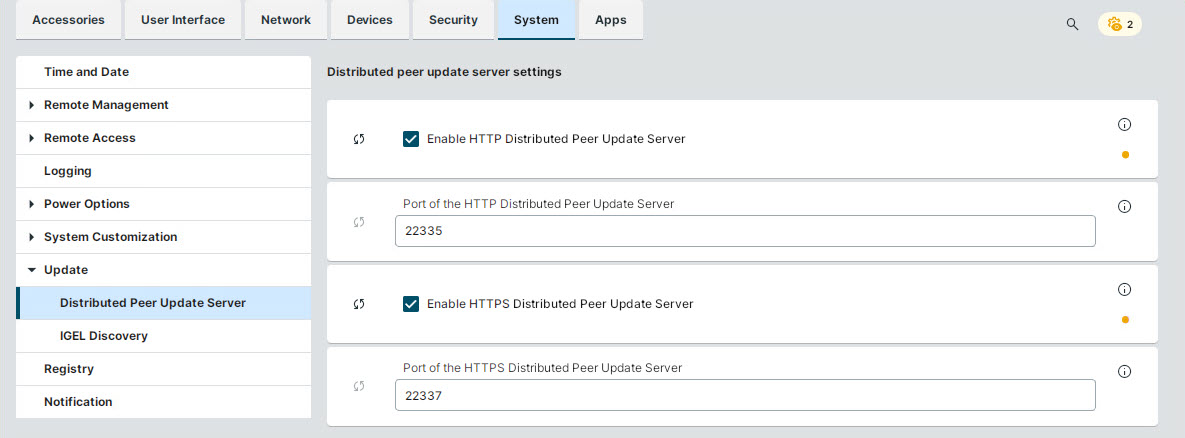
Task: Reset the HTTPS port setting to default
Action: (x=359, y=386)
